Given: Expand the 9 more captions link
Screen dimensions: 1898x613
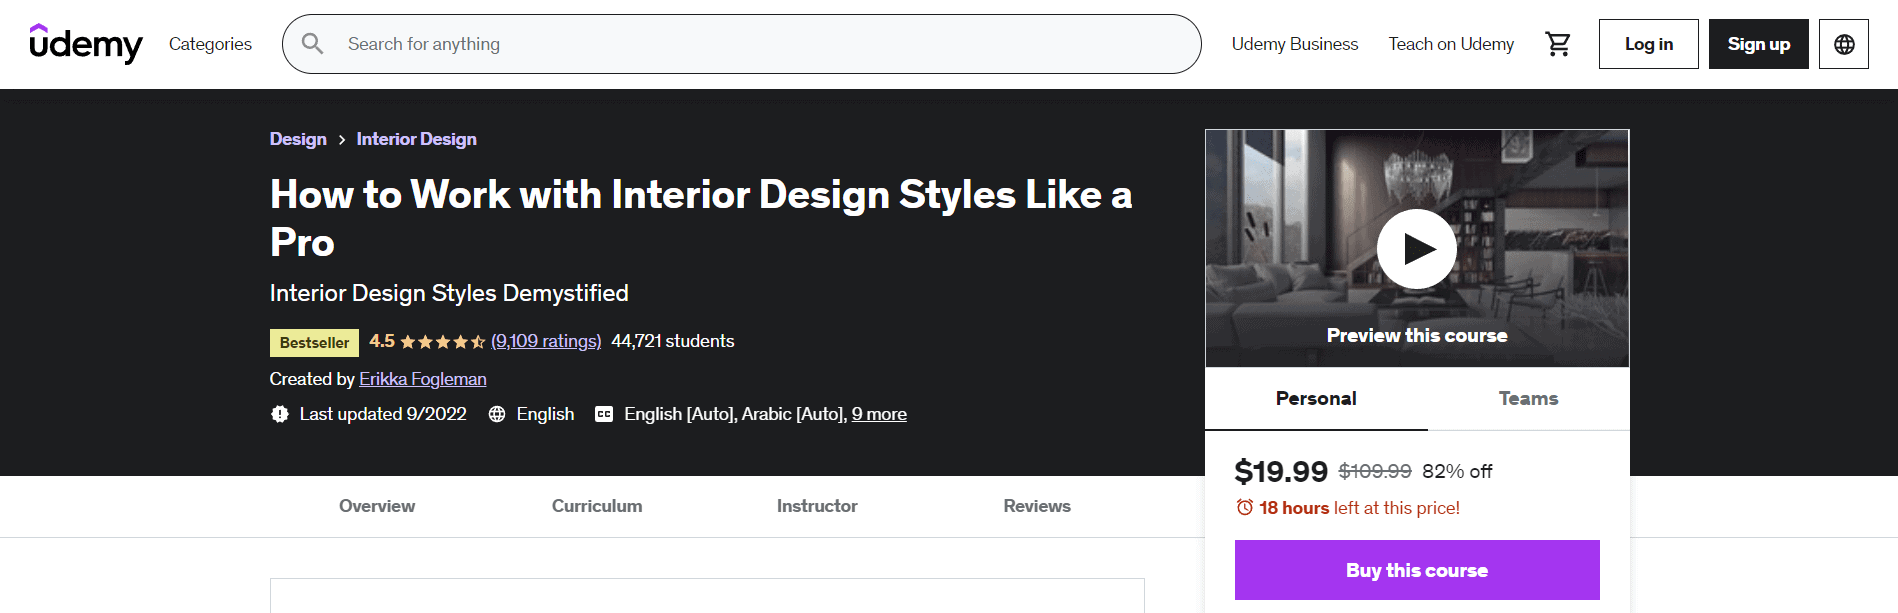Looking at the screenshot, I should pyautogui.click(x=879, y=414).
